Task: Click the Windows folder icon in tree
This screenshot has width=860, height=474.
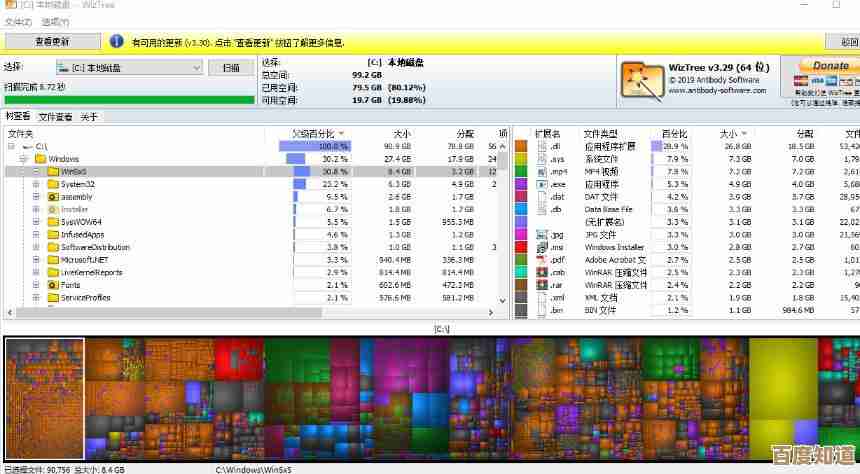Action: point(40,159)
